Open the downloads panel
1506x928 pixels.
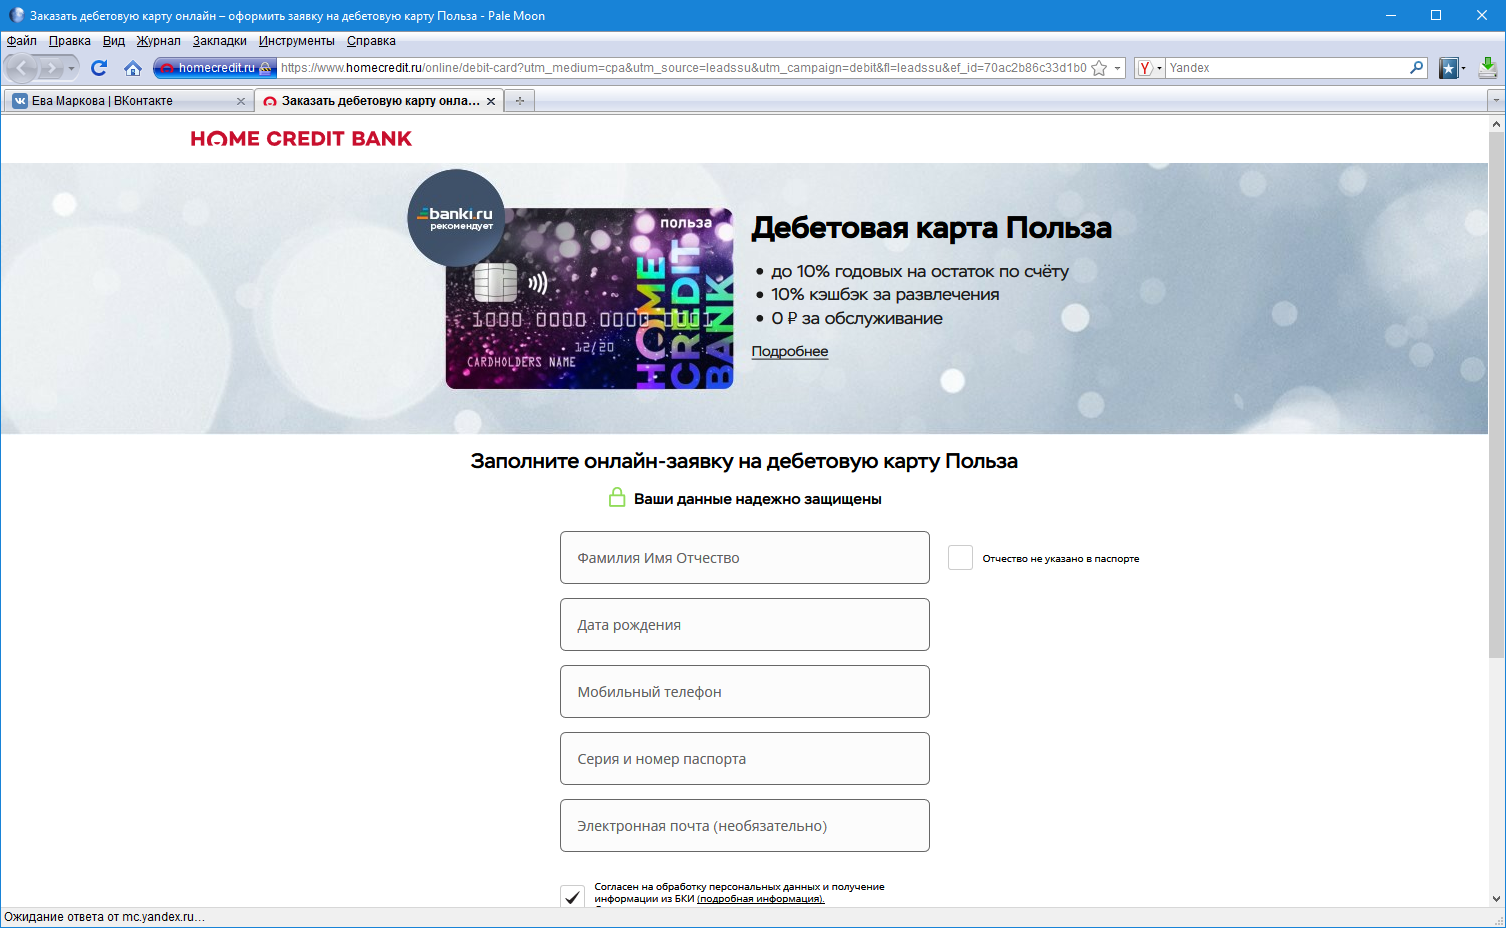1487,68
